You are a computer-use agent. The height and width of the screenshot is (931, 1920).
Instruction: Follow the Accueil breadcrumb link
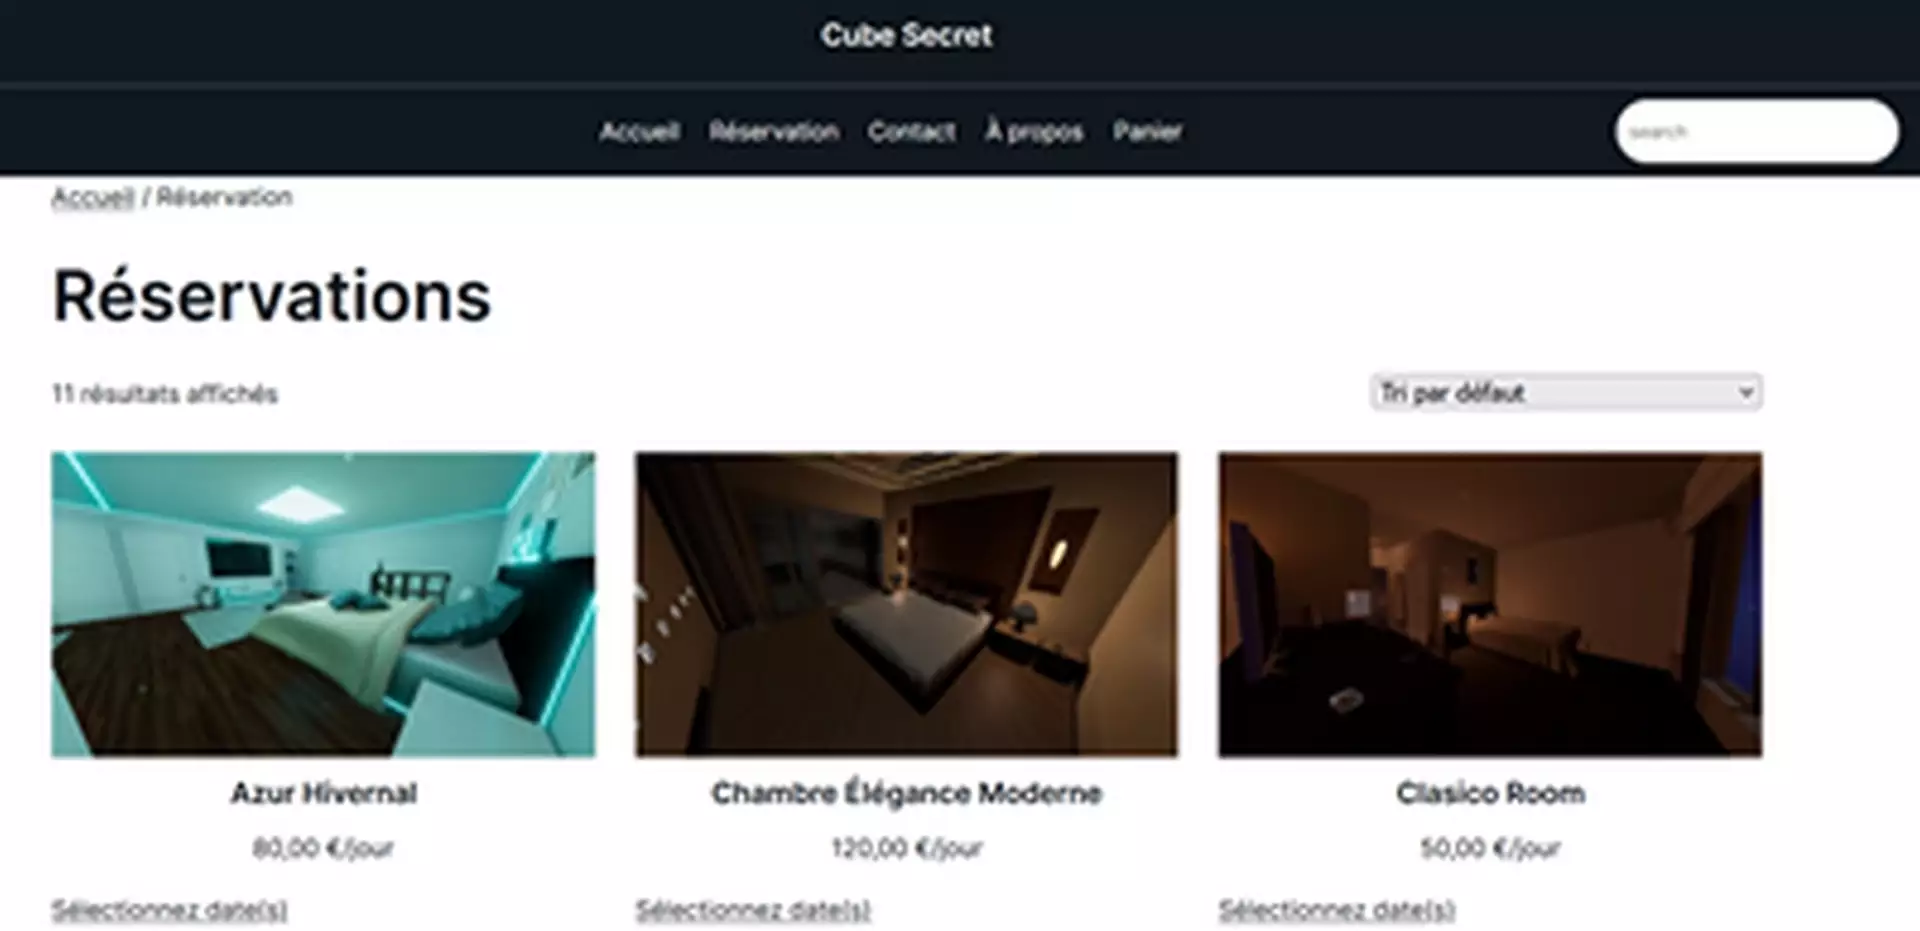[92, 197]
